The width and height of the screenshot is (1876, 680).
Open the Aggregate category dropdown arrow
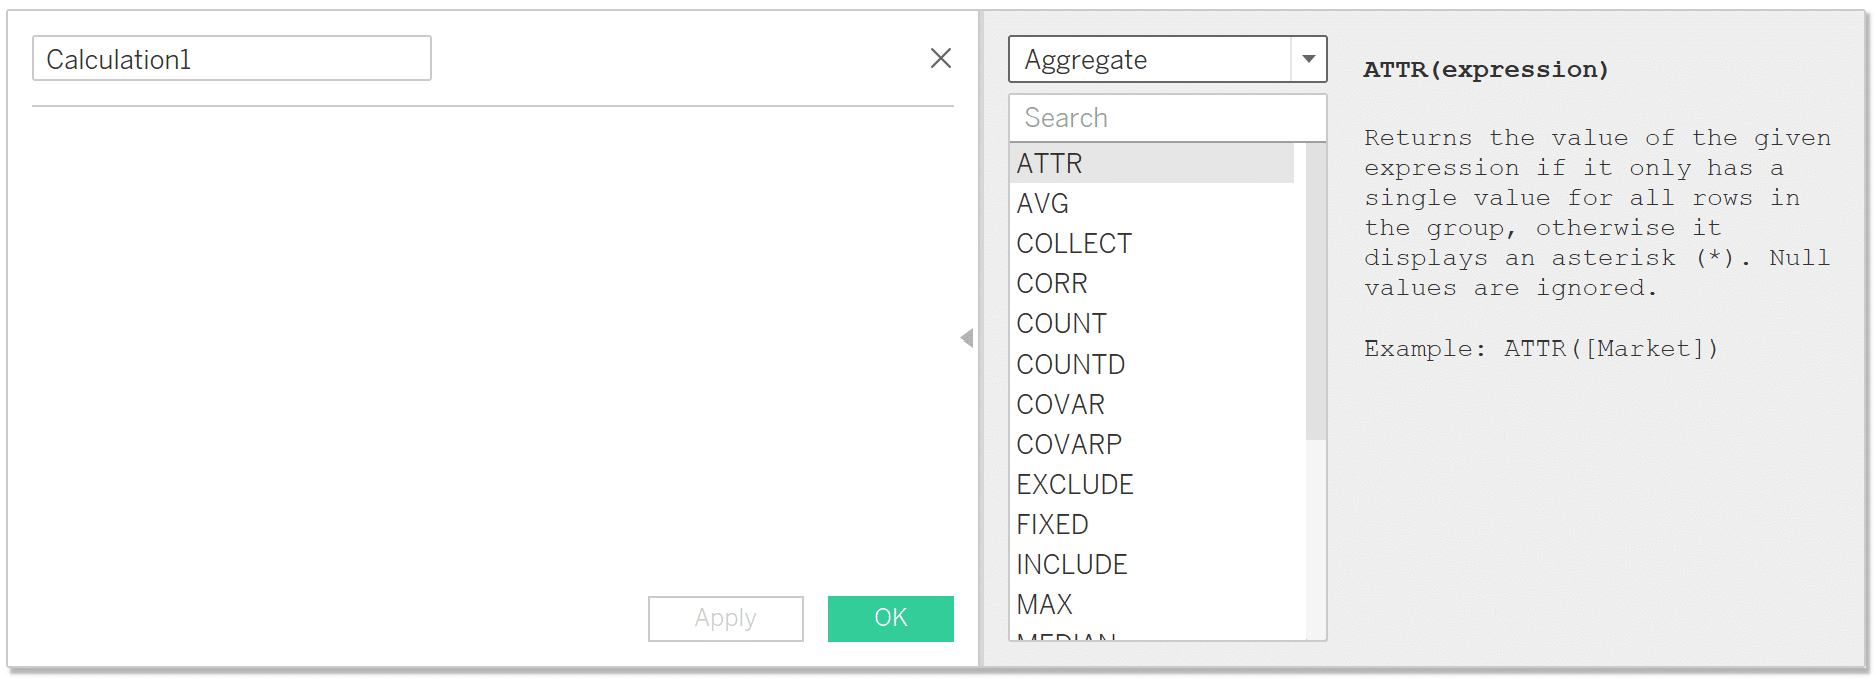(1308, 59)
